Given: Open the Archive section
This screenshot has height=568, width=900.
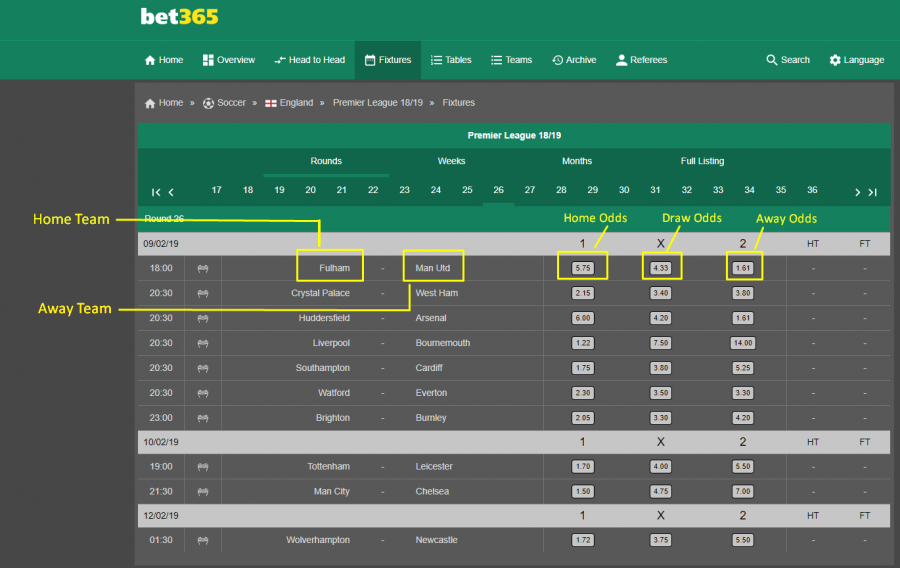Looking at the screenshot, I should pos(574,60).
